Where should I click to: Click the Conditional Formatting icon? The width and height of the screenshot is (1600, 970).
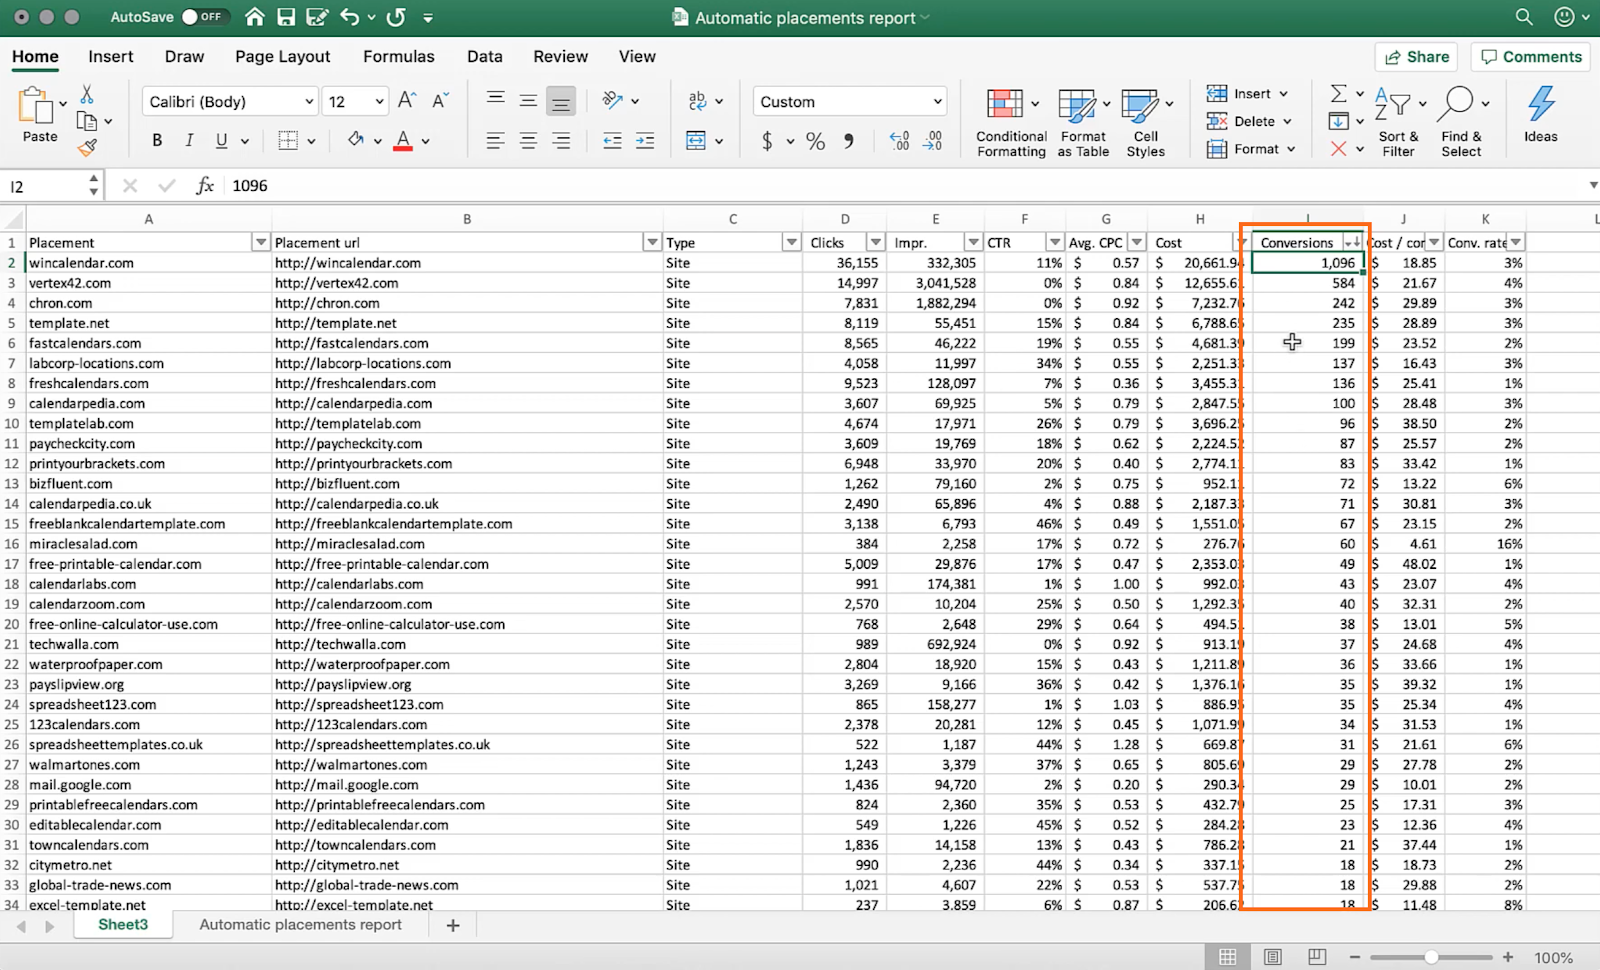[1005, 104]
